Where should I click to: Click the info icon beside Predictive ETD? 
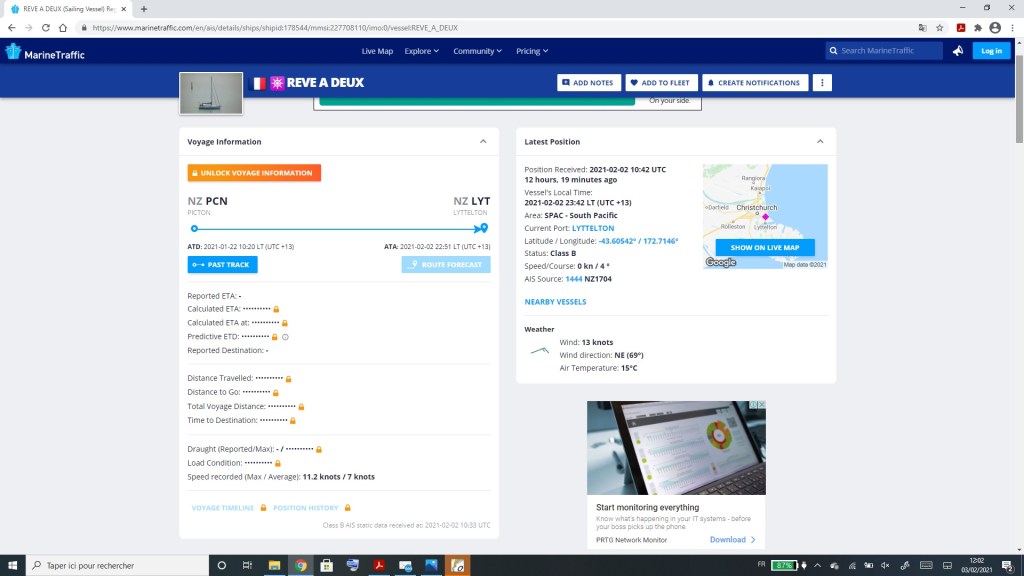tap(285, 337)
